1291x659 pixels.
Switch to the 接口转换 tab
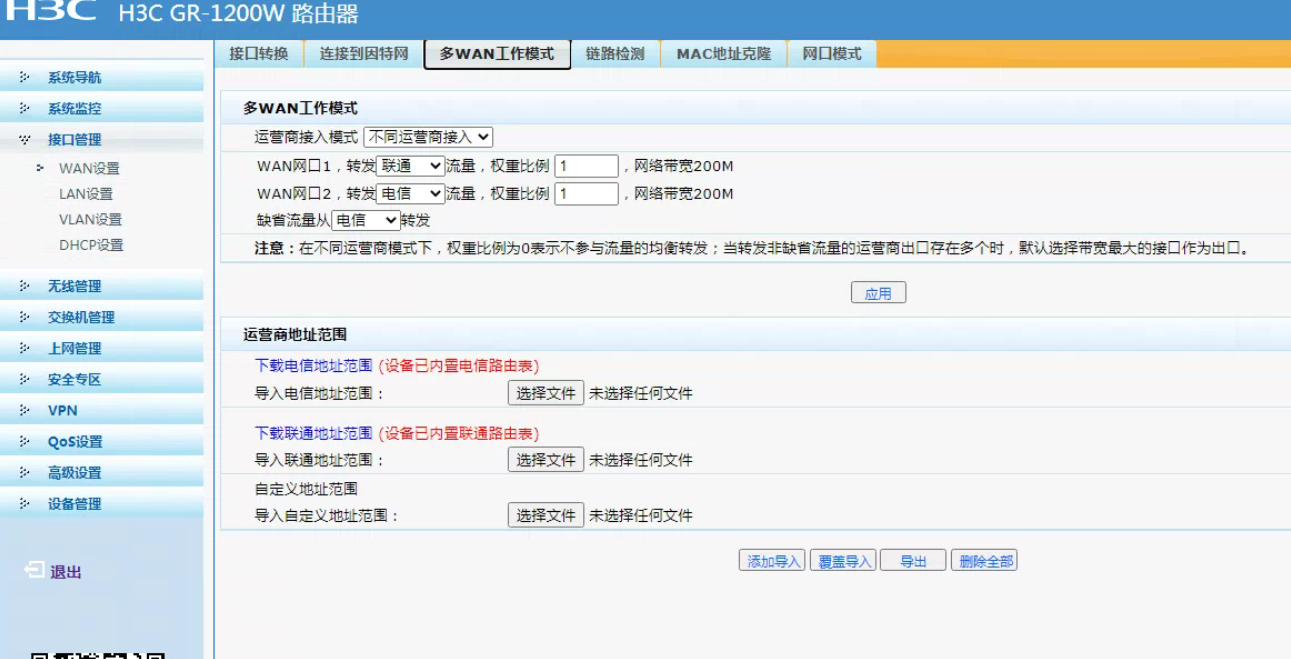pyautogui.click(x=258, y=54)
